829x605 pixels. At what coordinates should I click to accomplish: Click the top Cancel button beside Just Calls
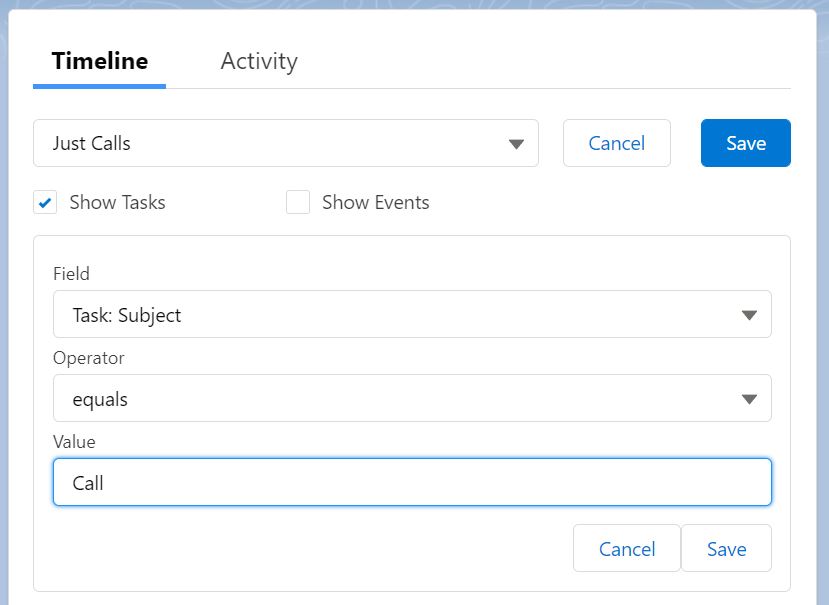coord(616,143)
